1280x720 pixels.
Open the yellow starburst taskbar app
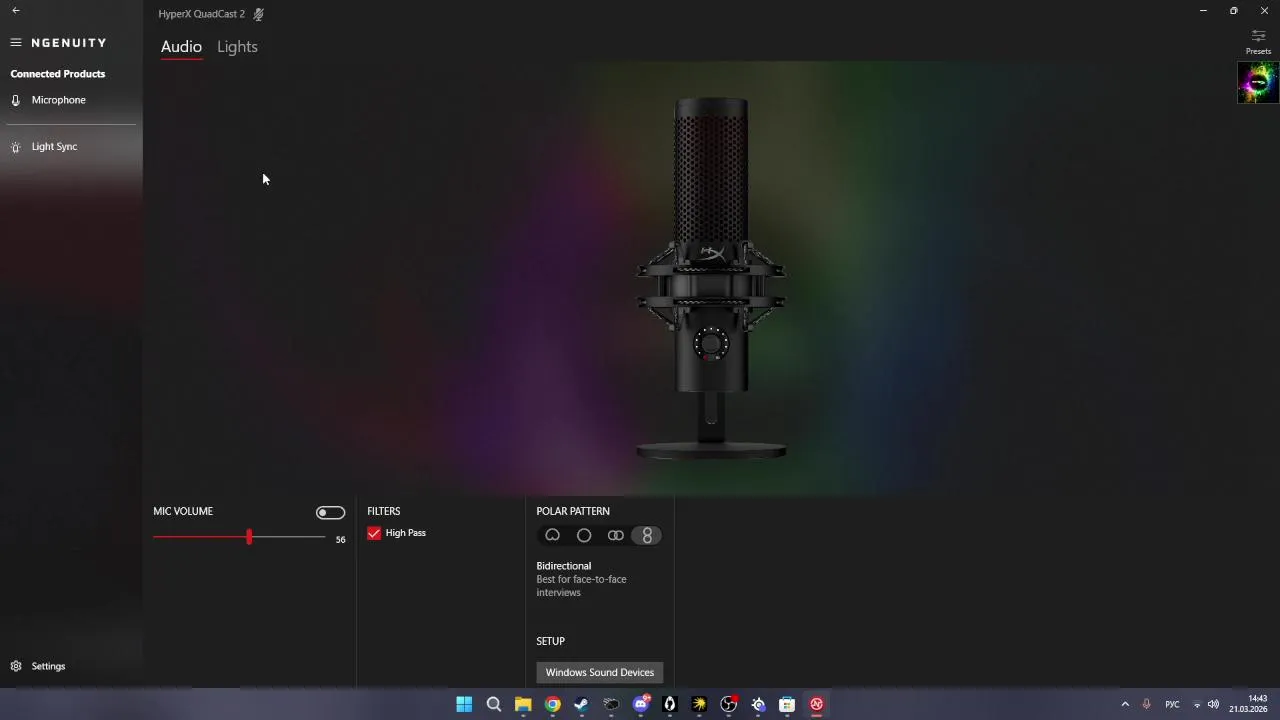[699, 704]
